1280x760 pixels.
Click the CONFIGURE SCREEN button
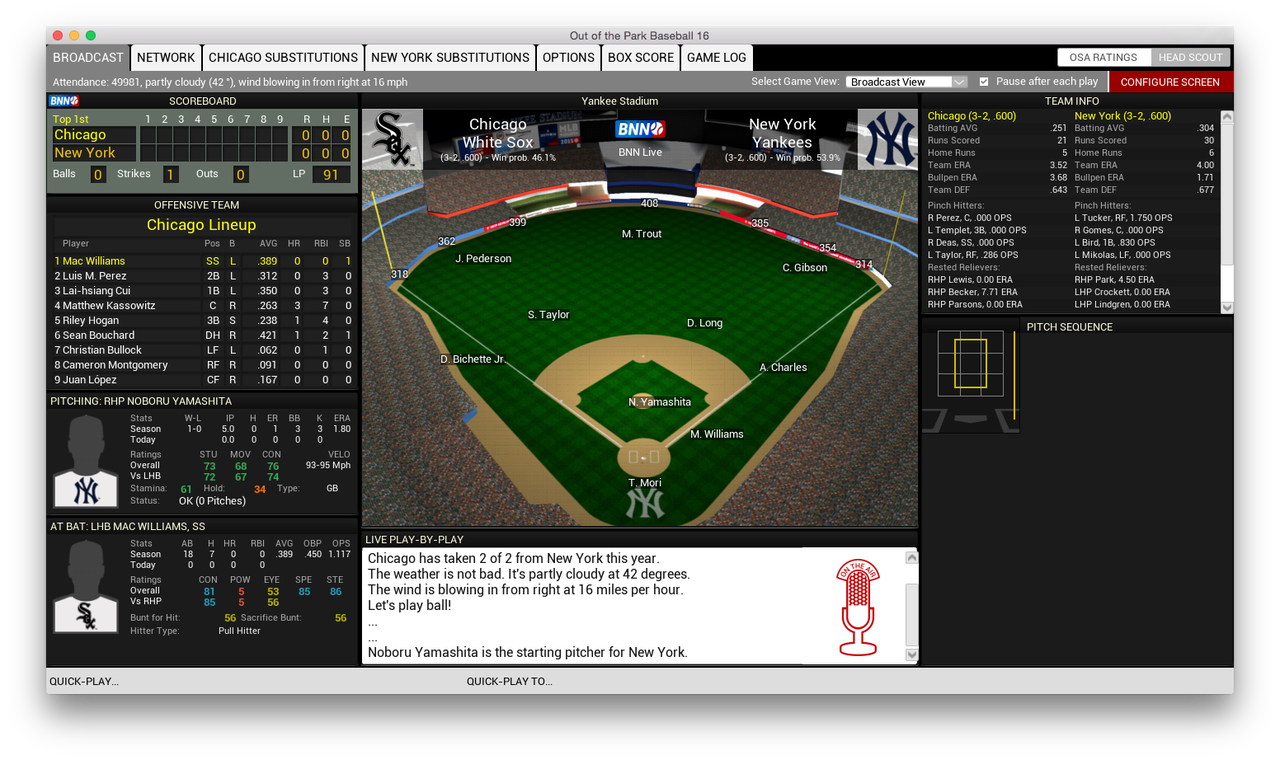coord(1170,82)
